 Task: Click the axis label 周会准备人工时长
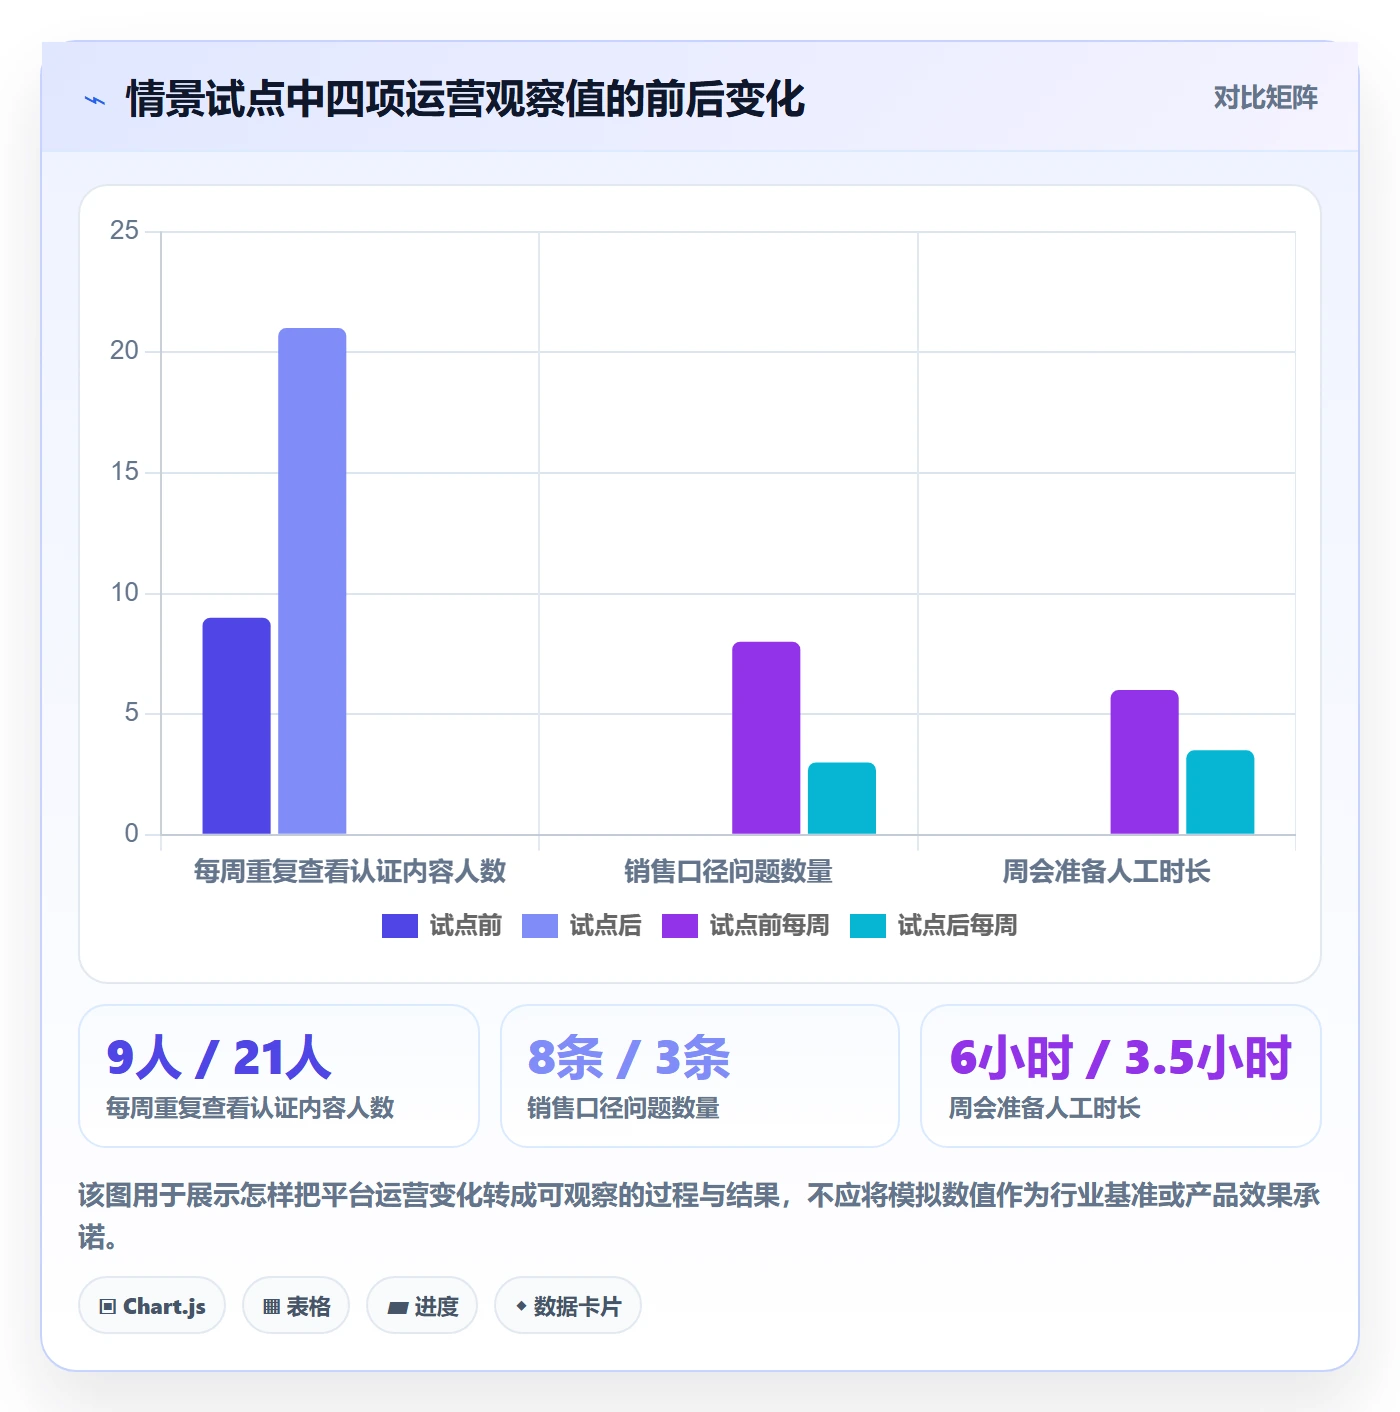pyautogui.click(x=1106, y=872)
